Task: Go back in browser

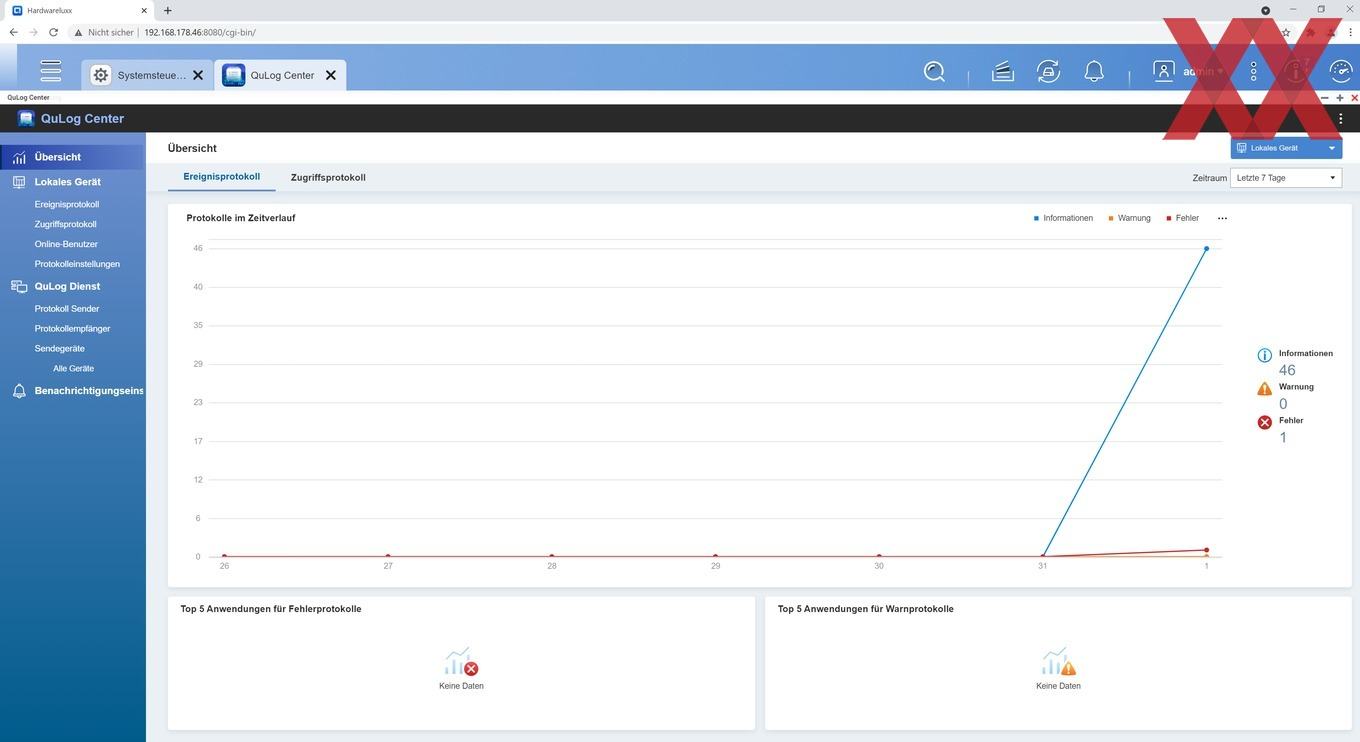Action: click(13, 32)
